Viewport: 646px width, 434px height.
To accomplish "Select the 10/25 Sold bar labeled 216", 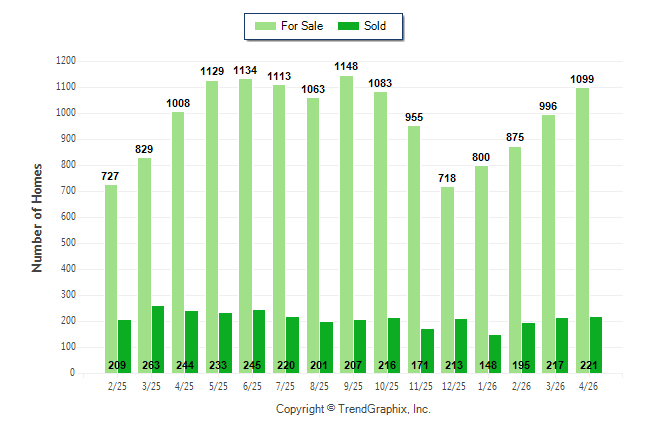I will 394,346.
